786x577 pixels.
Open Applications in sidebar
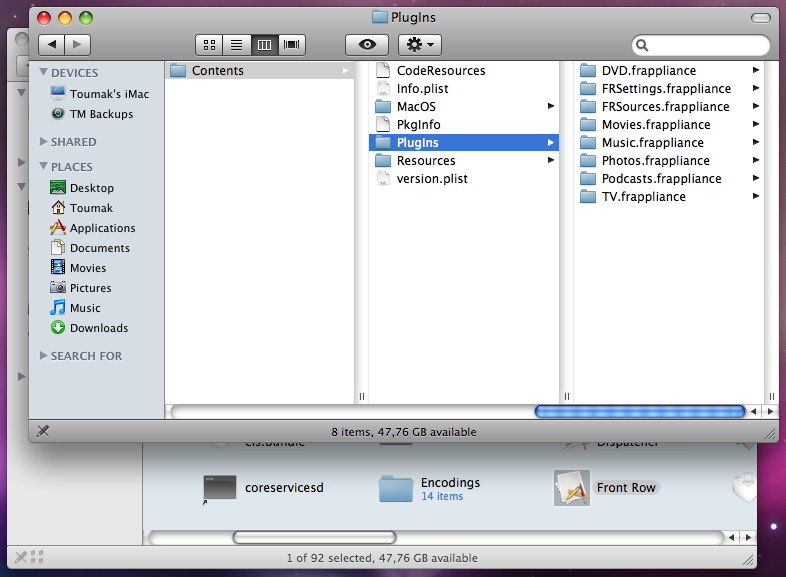[93, 228]
